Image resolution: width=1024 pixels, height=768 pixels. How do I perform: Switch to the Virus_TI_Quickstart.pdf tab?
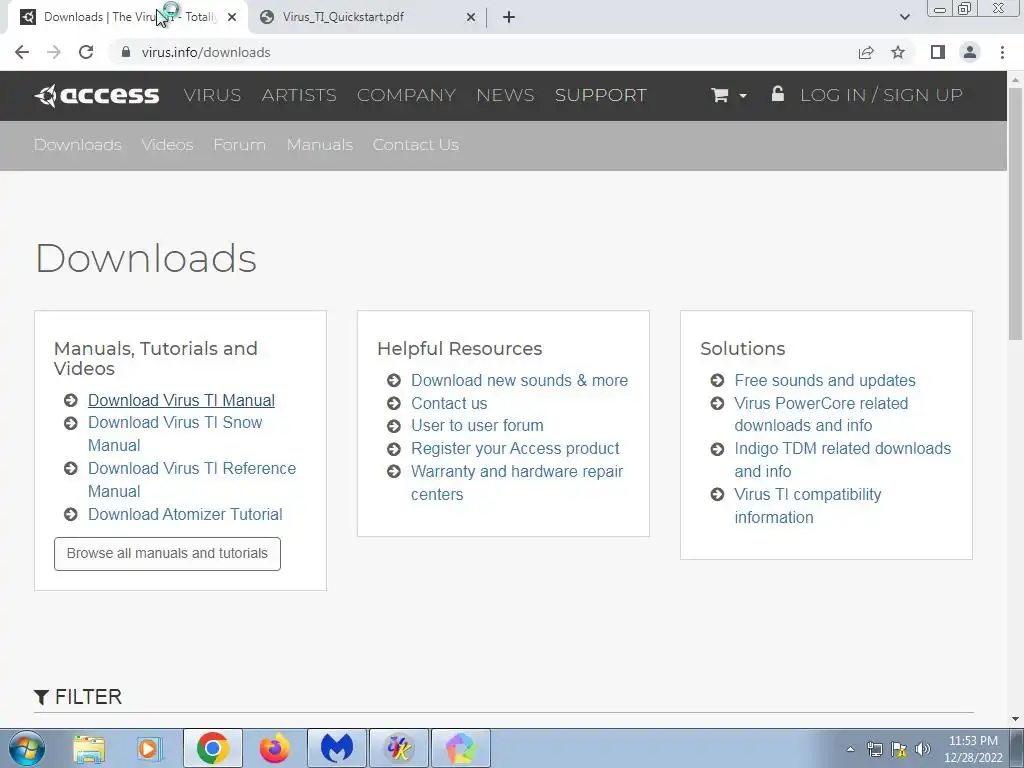pyautogui.click(x=368, y=17)
